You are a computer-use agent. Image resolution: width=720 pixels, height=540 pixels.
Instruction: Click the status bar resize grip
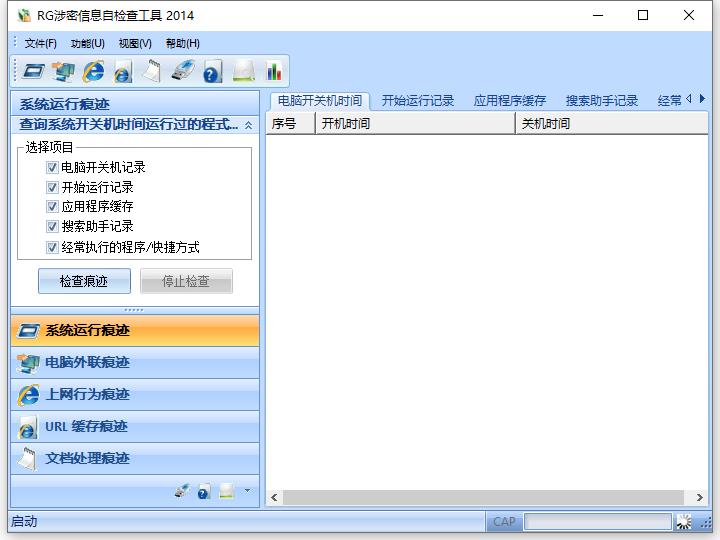pos(705,523)
